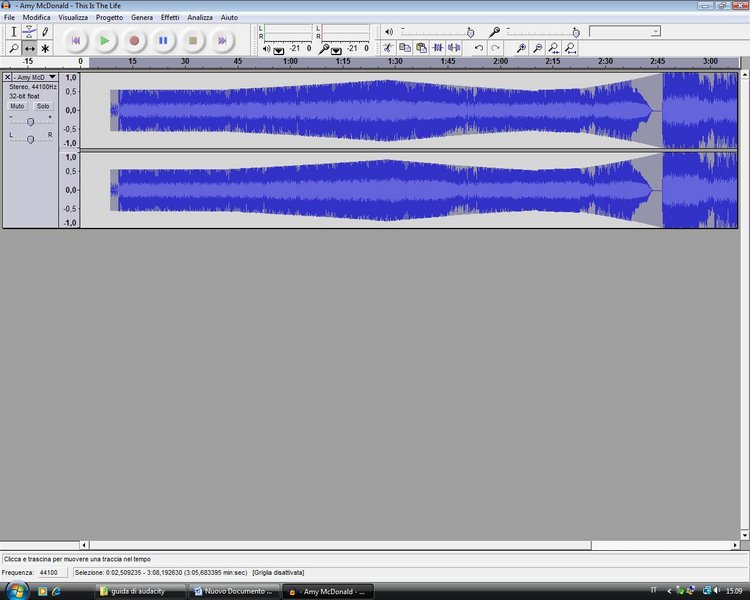Click the Selezione time range text
Viewport: 750px width, 600px height.
tap(161, 572)
